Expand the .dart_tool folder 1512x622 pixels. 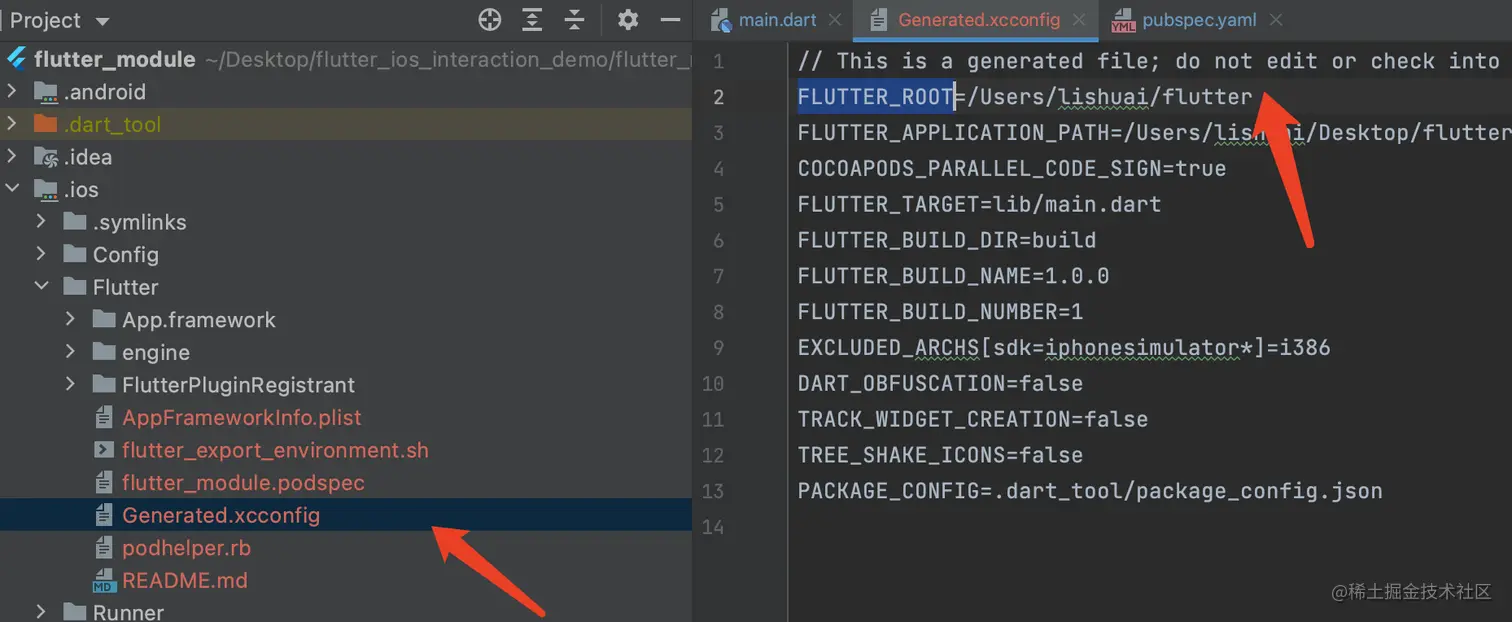[x=12, y=124]
